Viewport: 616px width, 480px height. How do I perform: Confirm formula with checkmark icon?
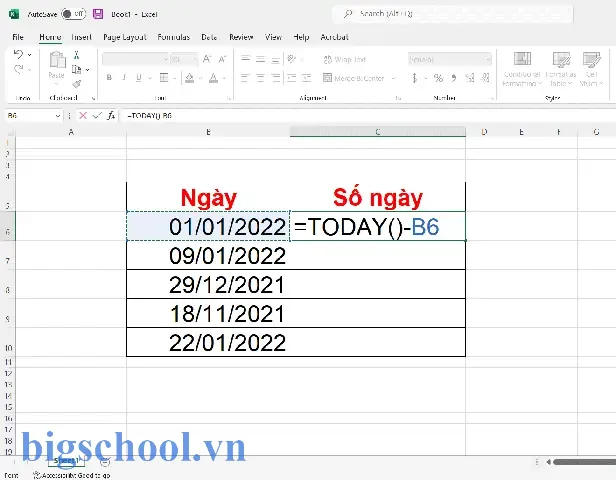[97, 115]
